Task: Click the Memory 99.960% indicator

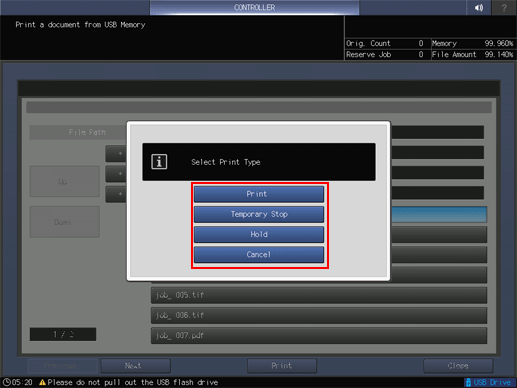Action: tap(473, 44)
